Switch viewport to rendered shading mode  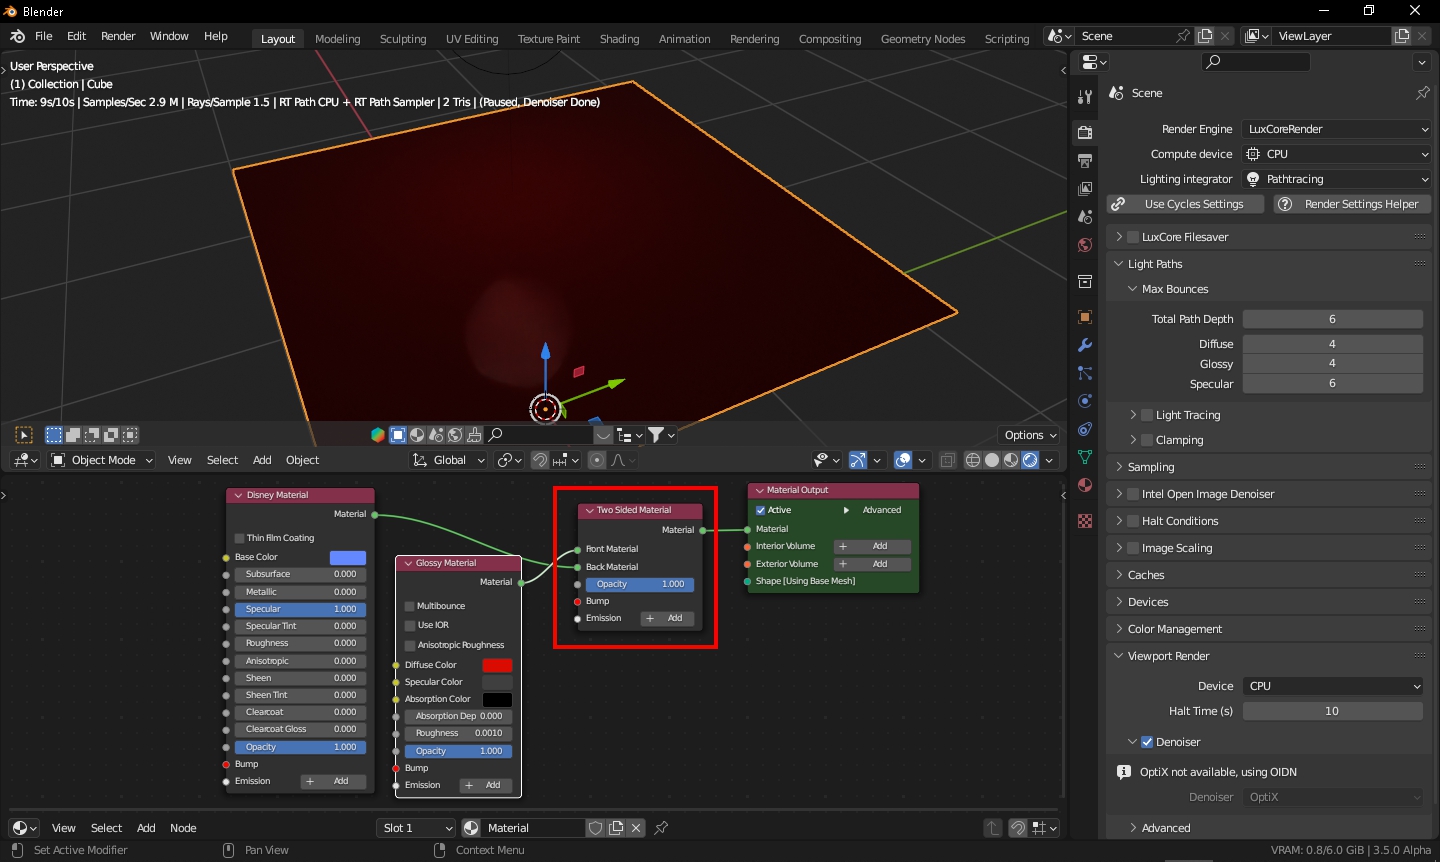(1030, 460)
